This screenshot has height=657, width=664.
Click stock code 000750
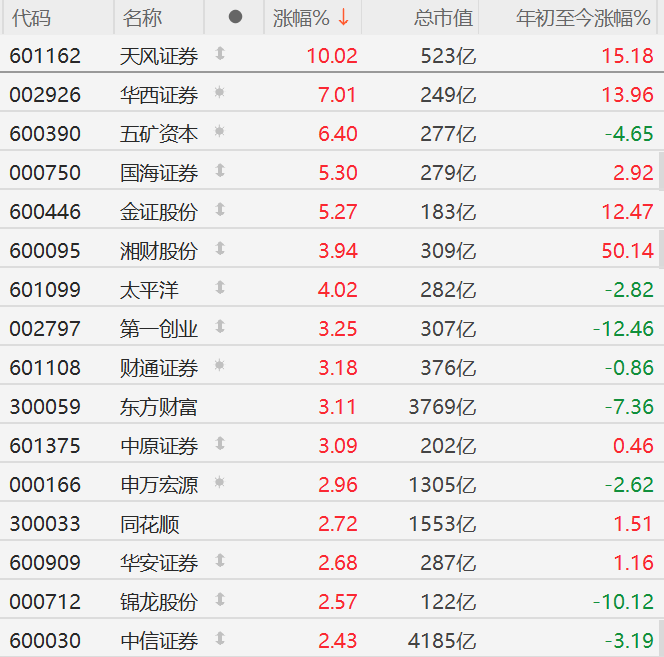pos(45,173)
